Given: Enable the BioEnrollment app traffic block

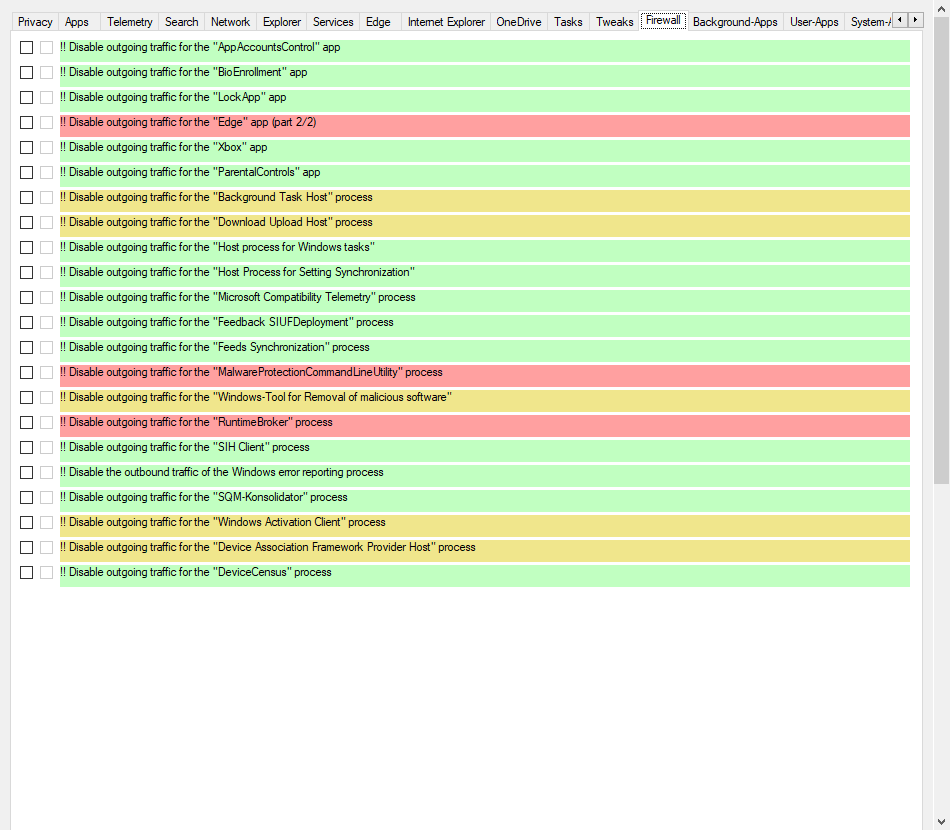Looking at the screenshot, I should (x=27, y=72).
